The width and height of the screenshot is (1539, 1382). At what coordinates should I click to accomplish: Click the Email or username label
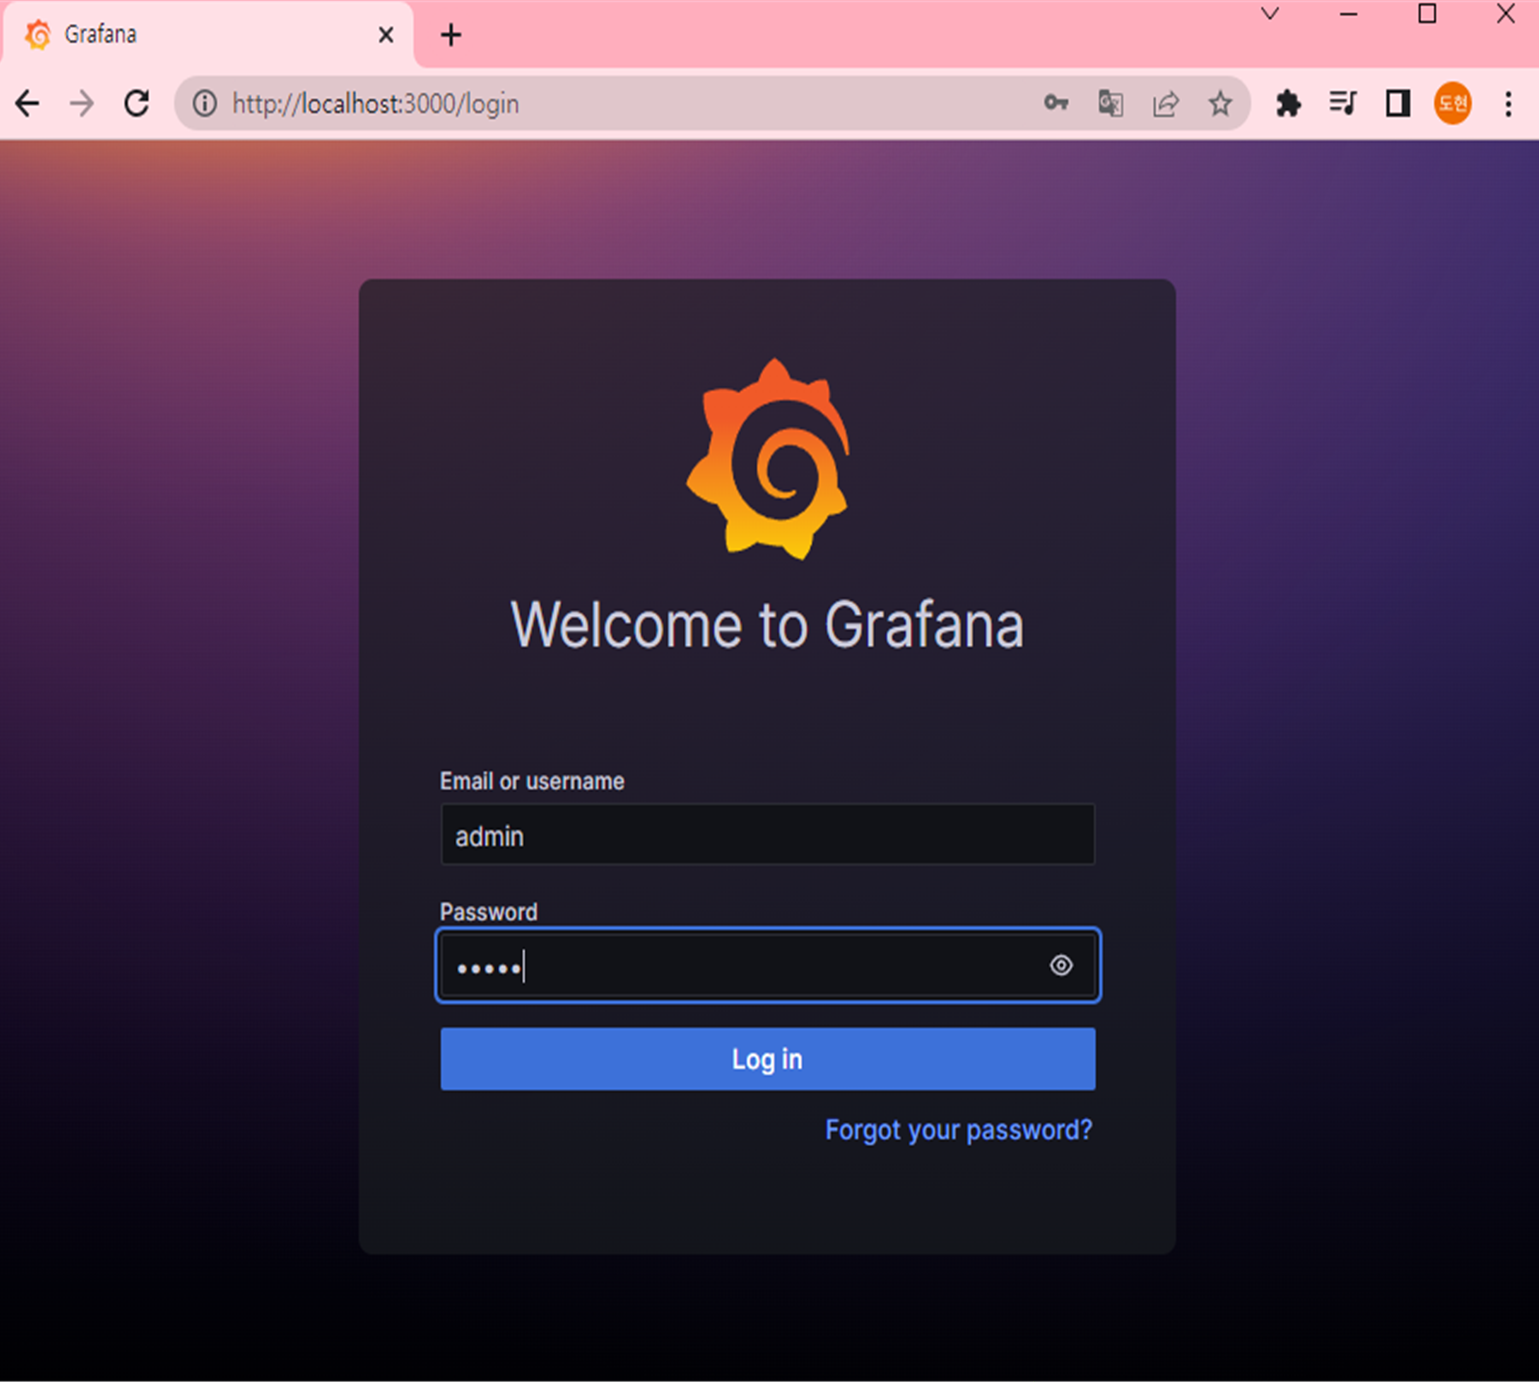[x=532, y=781]
